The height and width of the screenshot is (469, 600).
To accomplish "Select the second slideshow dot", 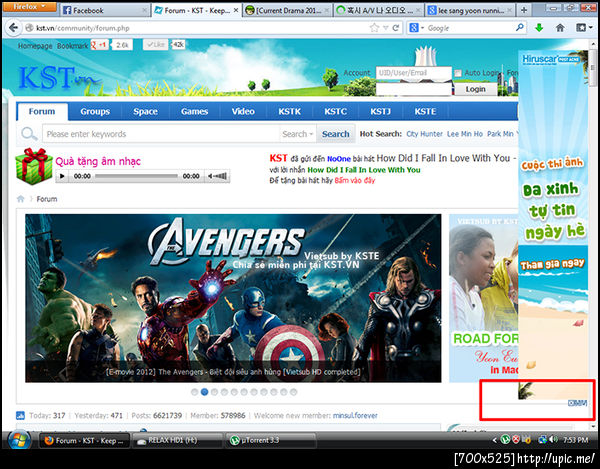I will coord(204,392).
